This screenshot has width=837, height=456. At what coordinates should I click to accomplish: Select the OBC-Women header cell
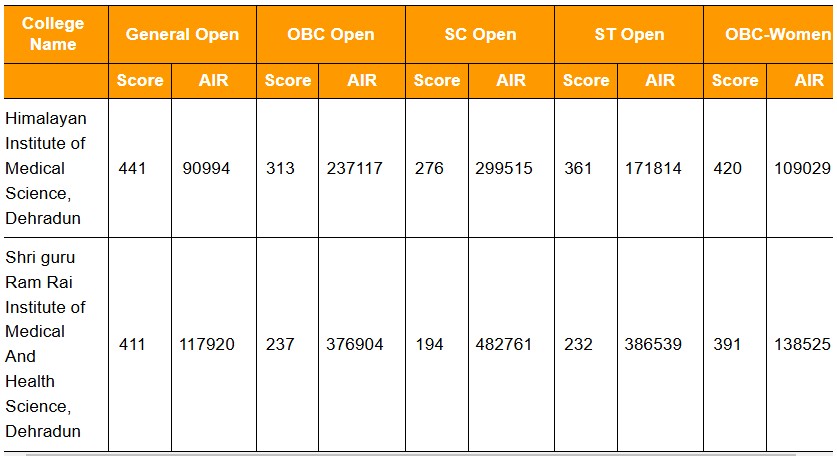point(770,34)
